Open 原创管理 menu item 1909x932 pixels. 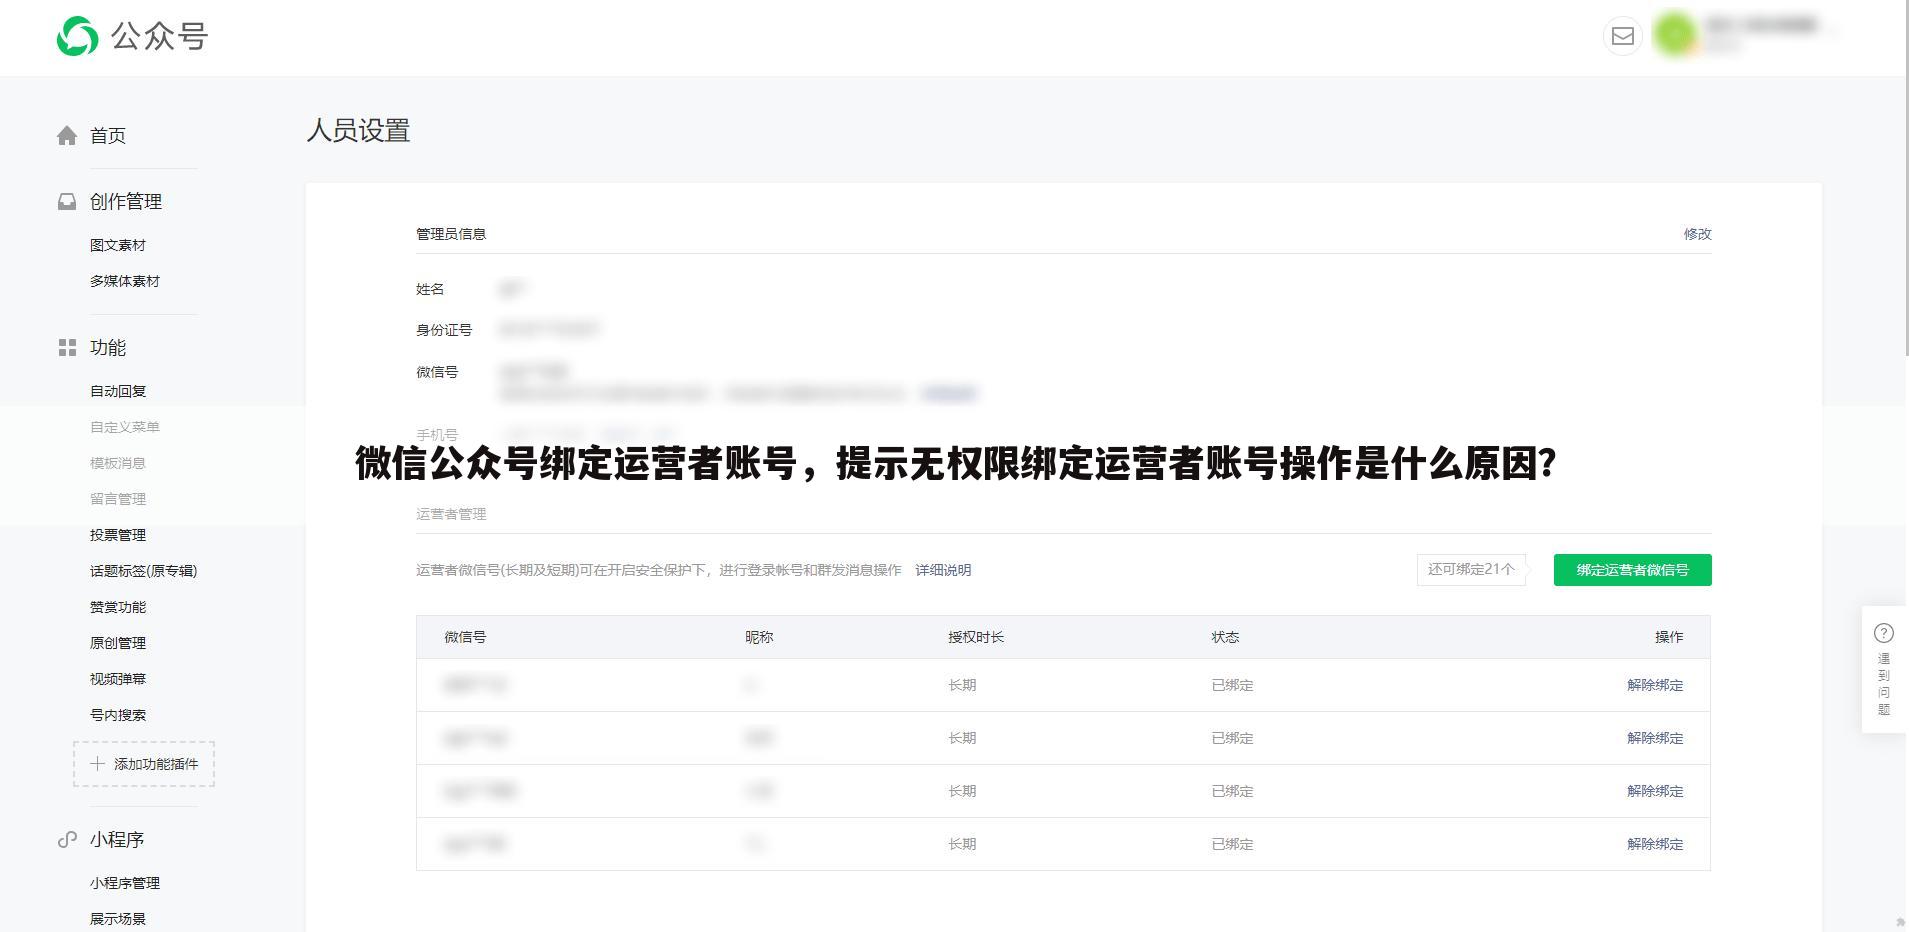pos(118,643)
